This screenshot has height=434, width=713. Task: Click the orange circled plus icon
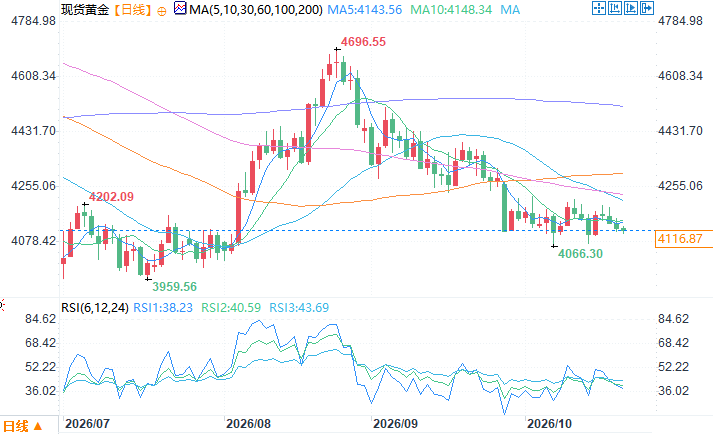pos(161,11)
